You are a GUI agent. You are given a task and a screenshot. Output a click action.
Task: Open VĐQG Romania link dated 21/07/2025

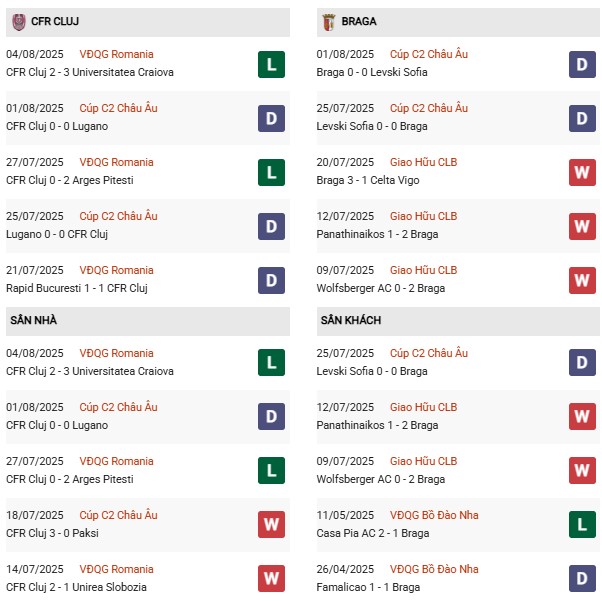tap(117, 270)
